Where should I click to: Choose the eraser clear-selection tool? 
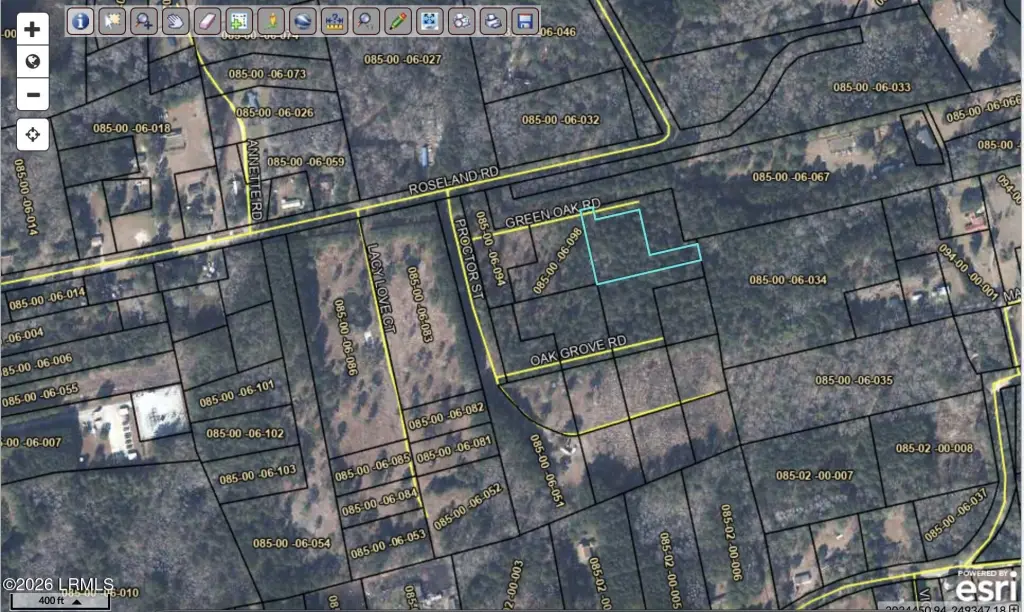pos(207,20)
